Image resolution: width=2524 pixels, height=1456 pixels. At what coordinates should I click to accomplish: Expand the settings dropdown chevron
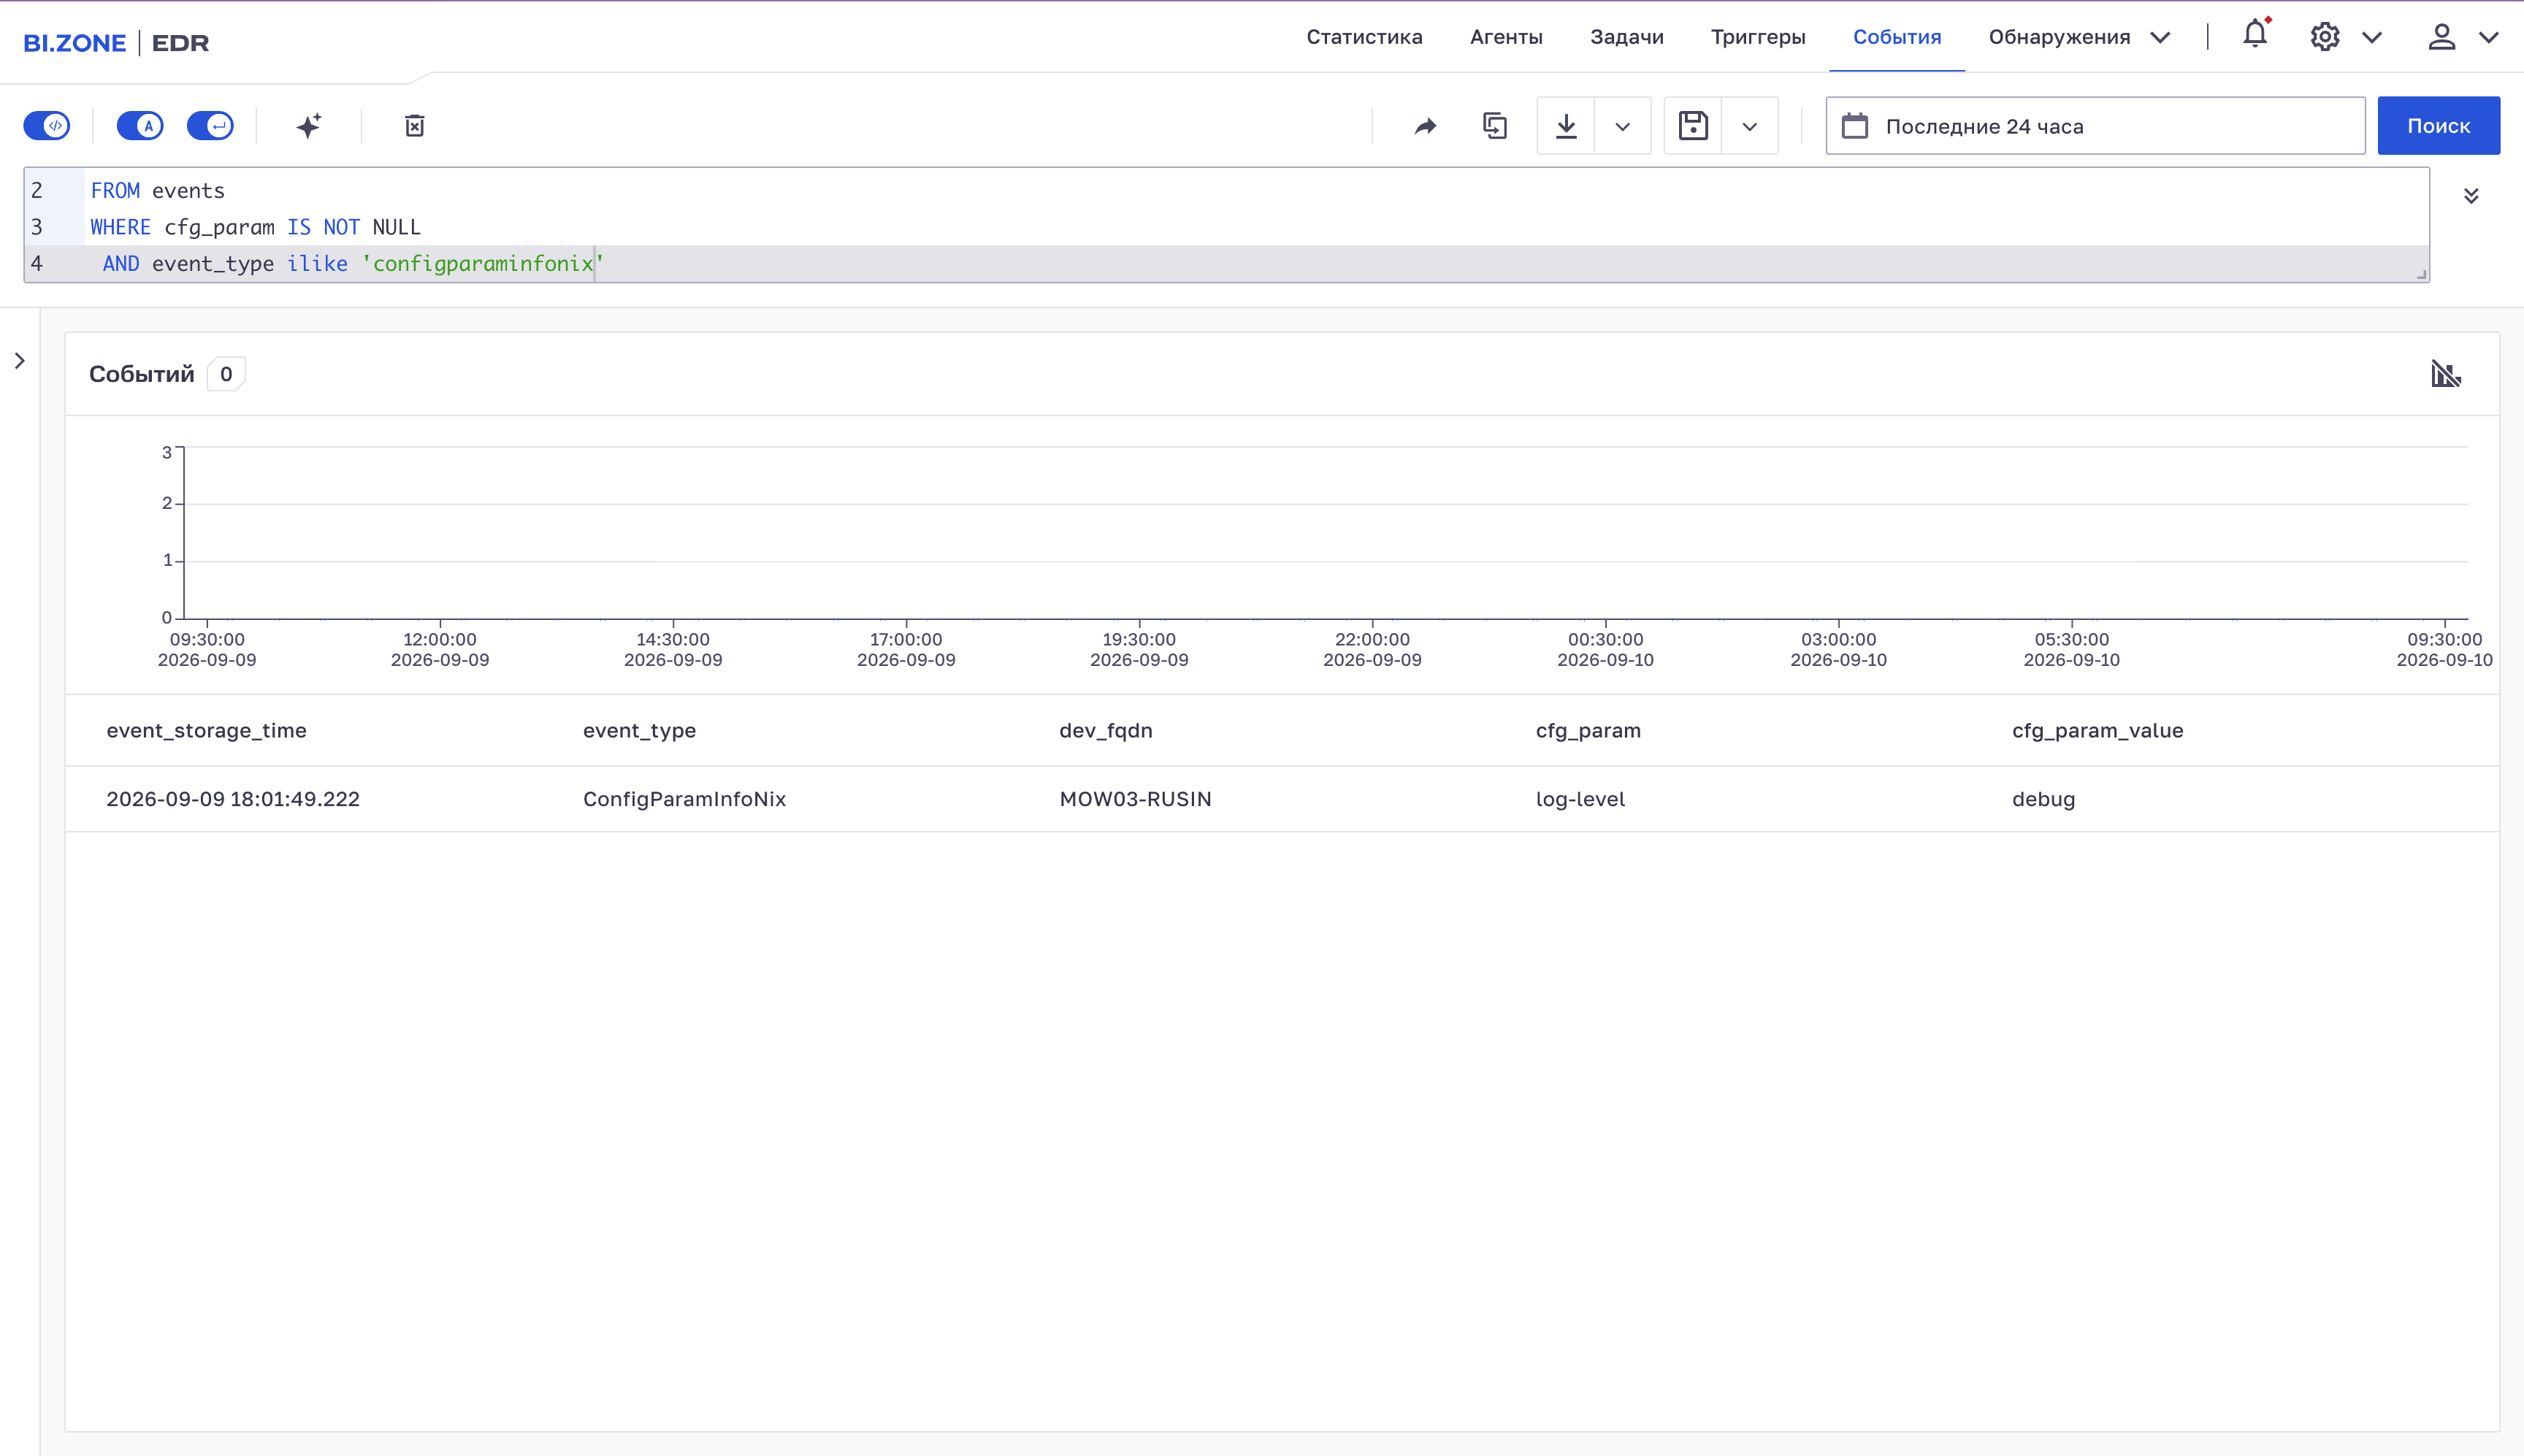pyautogui.click(x=2372, y=38)
